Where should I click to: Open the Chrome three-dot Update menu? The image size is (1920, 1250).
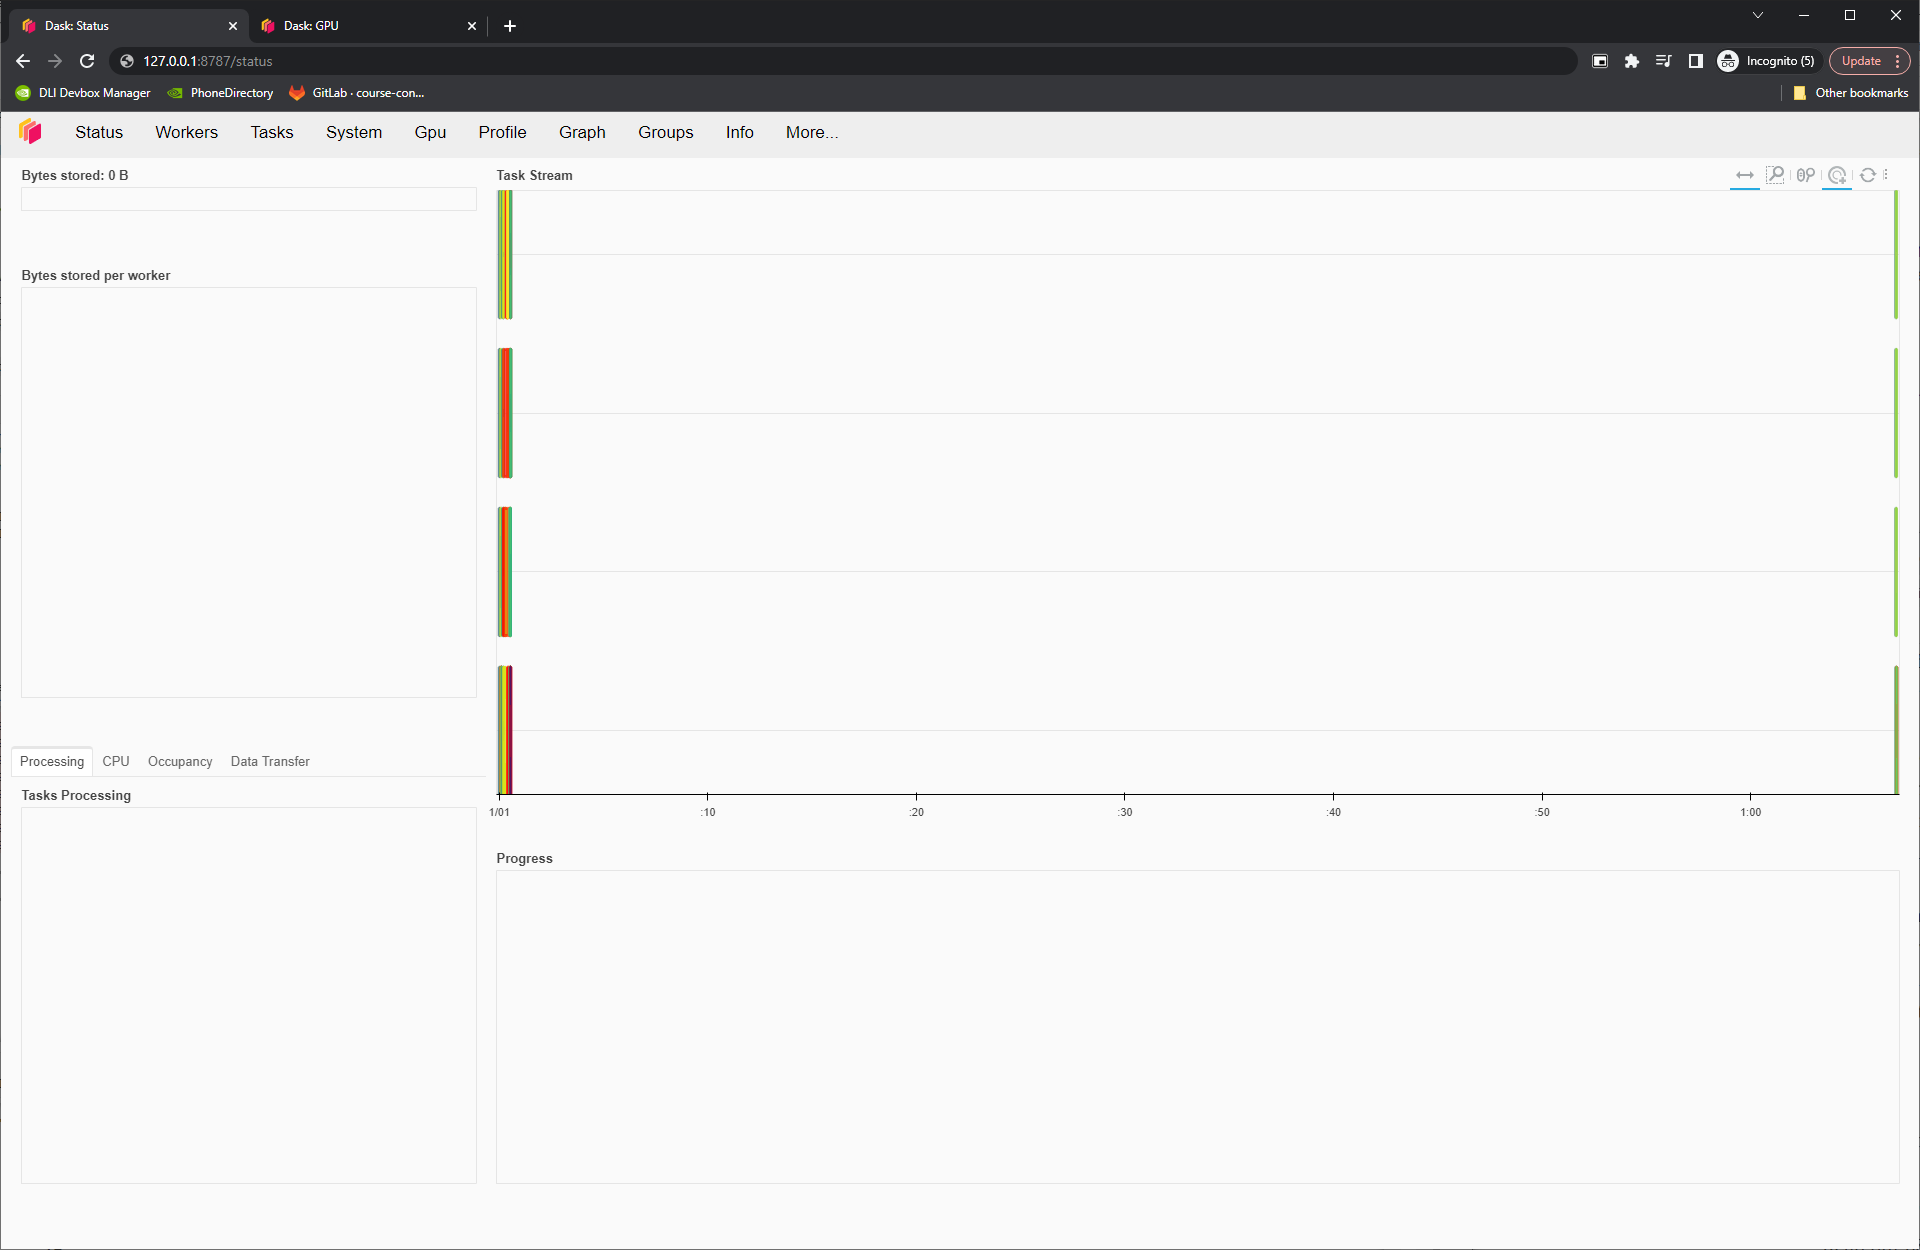click(1897, 61)
